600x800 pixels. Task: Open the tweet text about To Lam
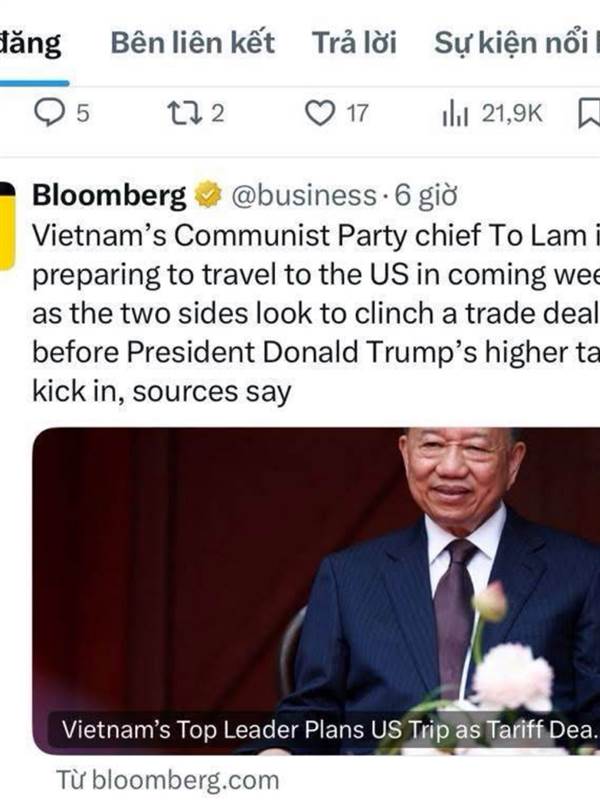(x=316, y=313)
